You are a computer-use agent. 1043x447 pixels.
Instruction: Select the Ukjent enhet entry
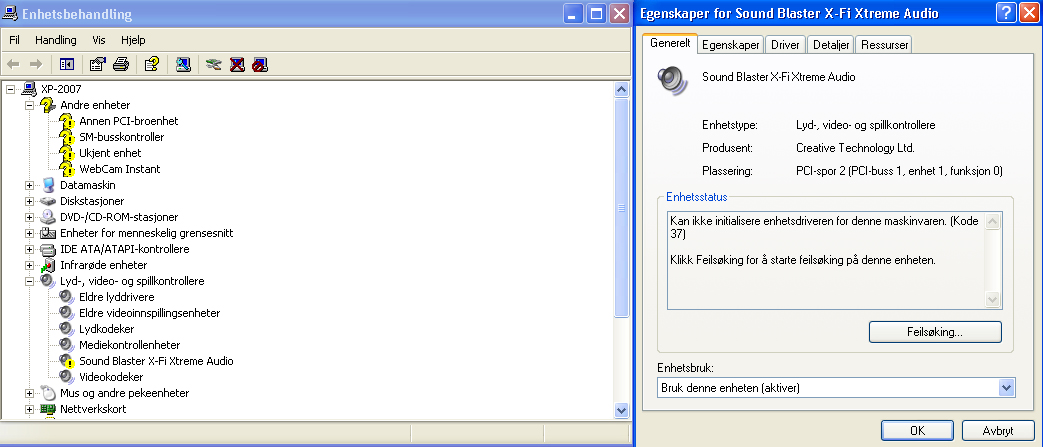[x=110, y=153]
